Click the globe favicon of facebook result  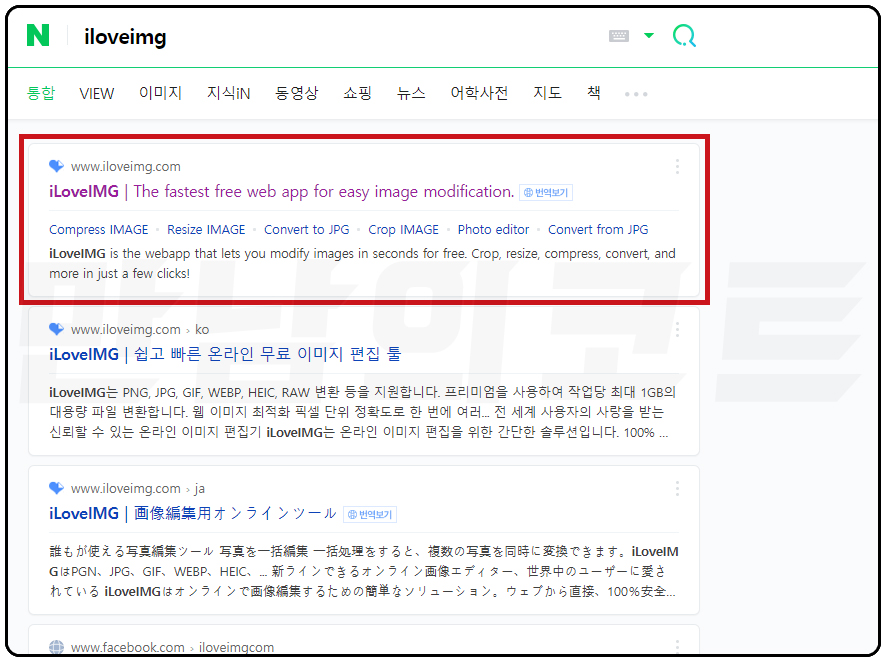(57, 647)
